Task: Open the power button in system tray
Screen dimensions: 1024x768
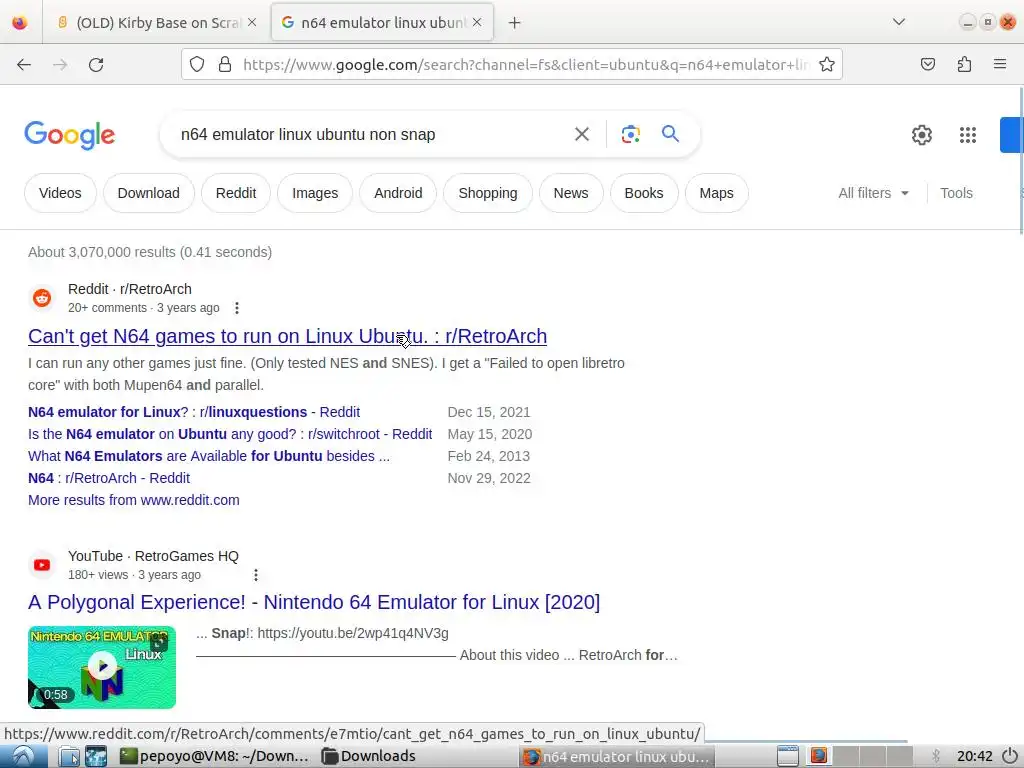Action: point(1010,756)
